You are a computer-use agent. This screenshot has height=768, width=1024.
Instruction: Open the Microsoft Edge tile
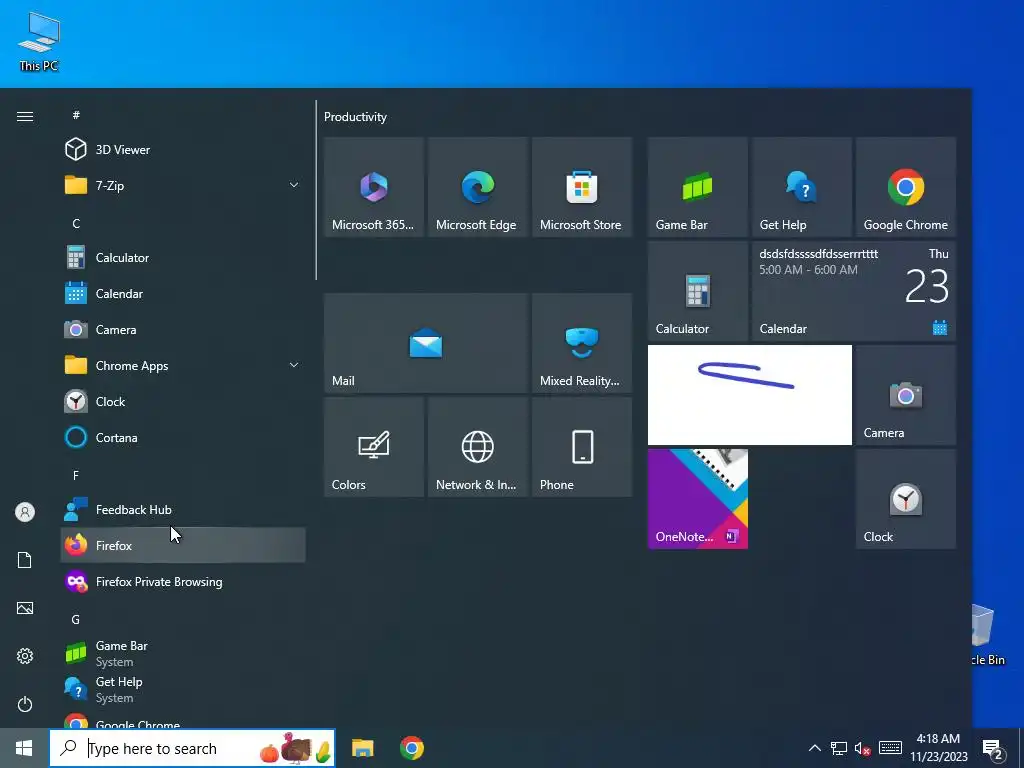(477, 187)
